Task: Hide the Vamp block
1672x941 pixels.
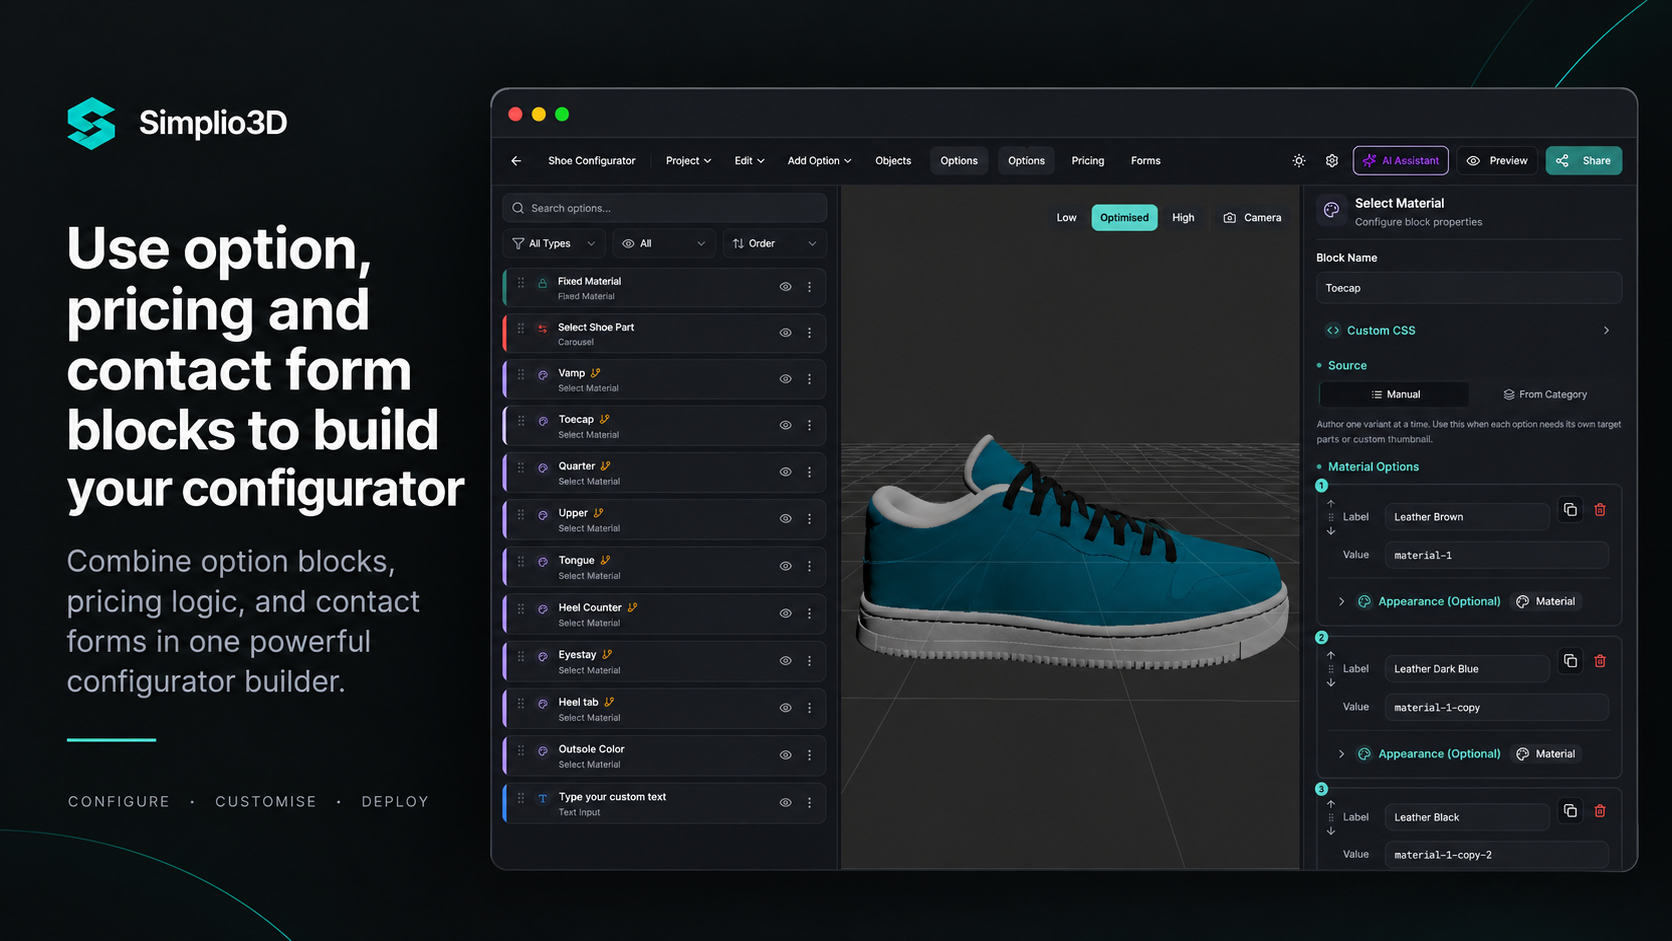Action: pos(786,379)
